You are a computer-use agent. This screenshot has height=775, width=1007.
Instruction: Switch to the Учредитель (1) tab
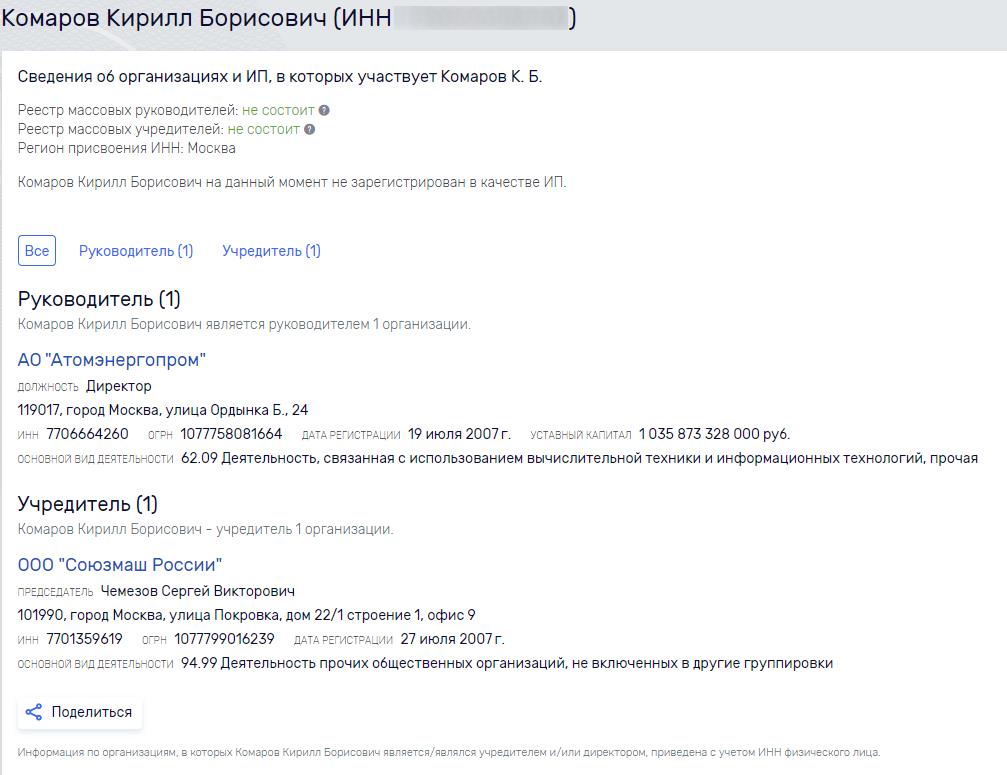tap(272, 251)
